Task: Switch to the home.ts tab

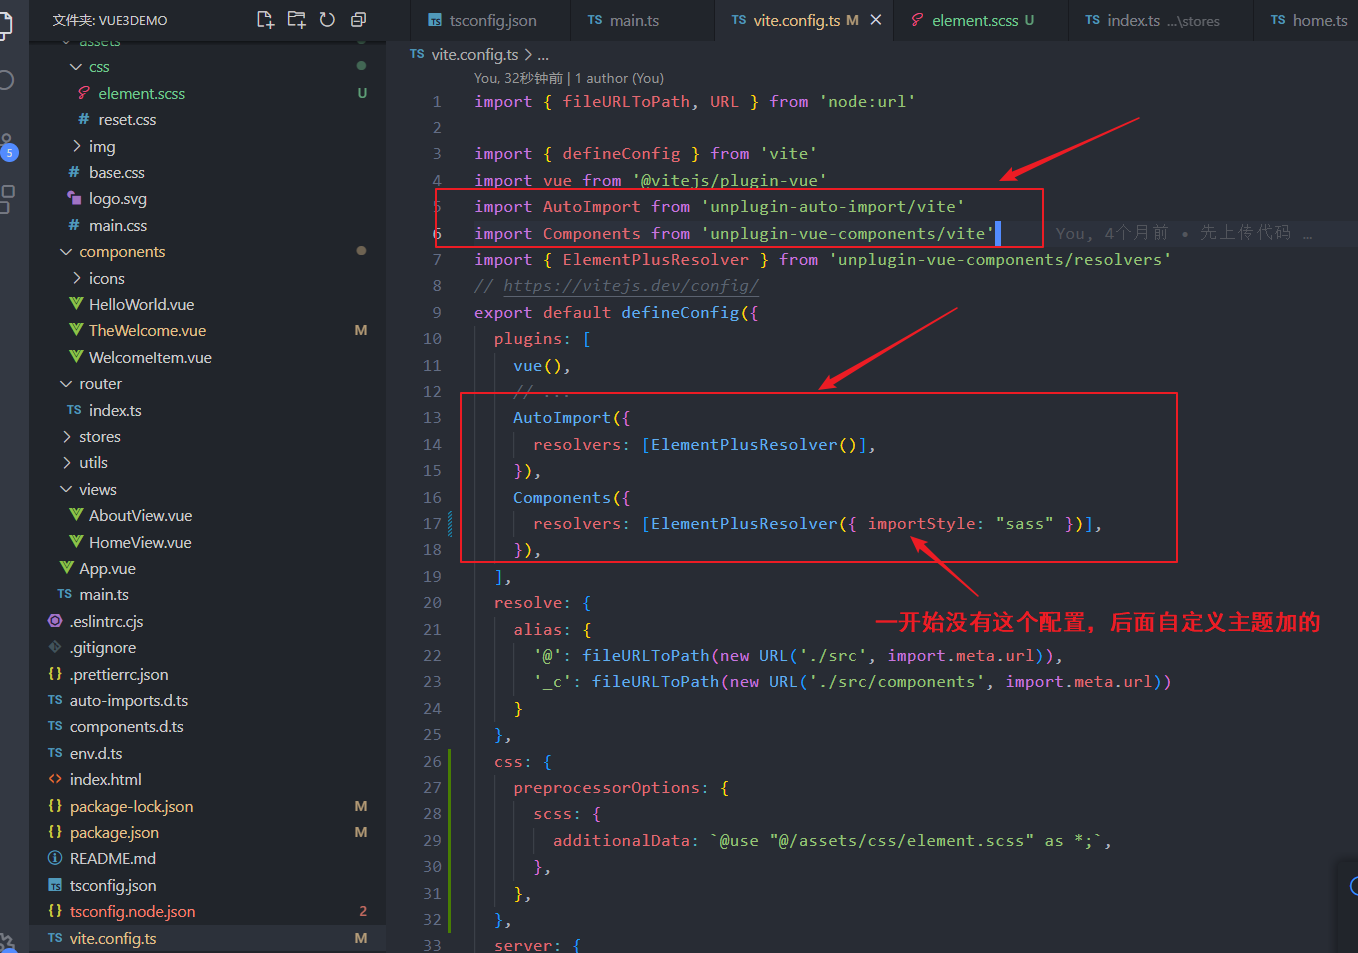Action: 1309,20
